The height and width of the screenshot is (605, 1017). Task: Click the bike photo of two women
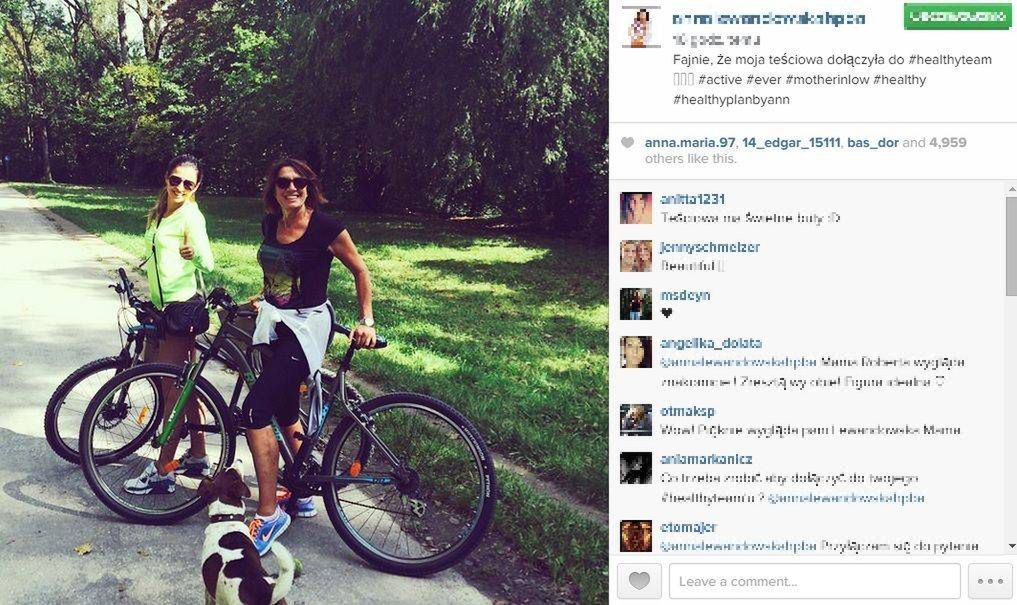[304, 302]
